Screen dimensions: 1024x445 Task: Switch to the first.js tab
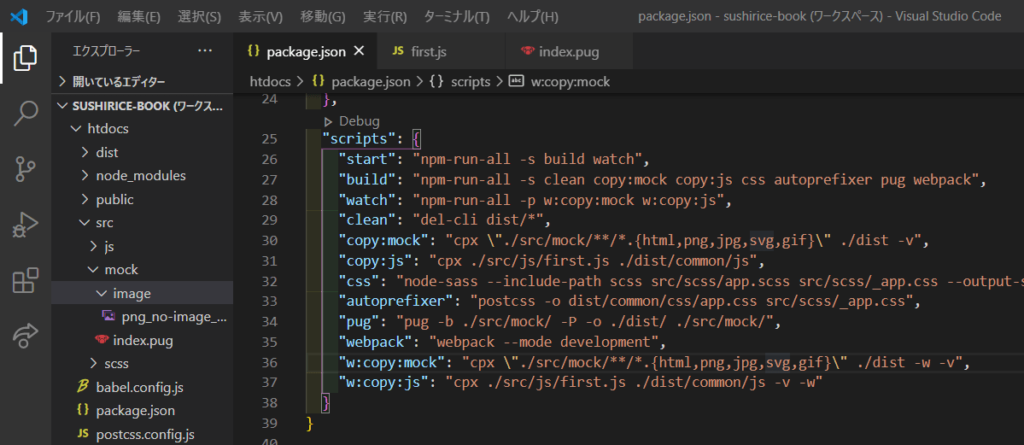(441, 52)
